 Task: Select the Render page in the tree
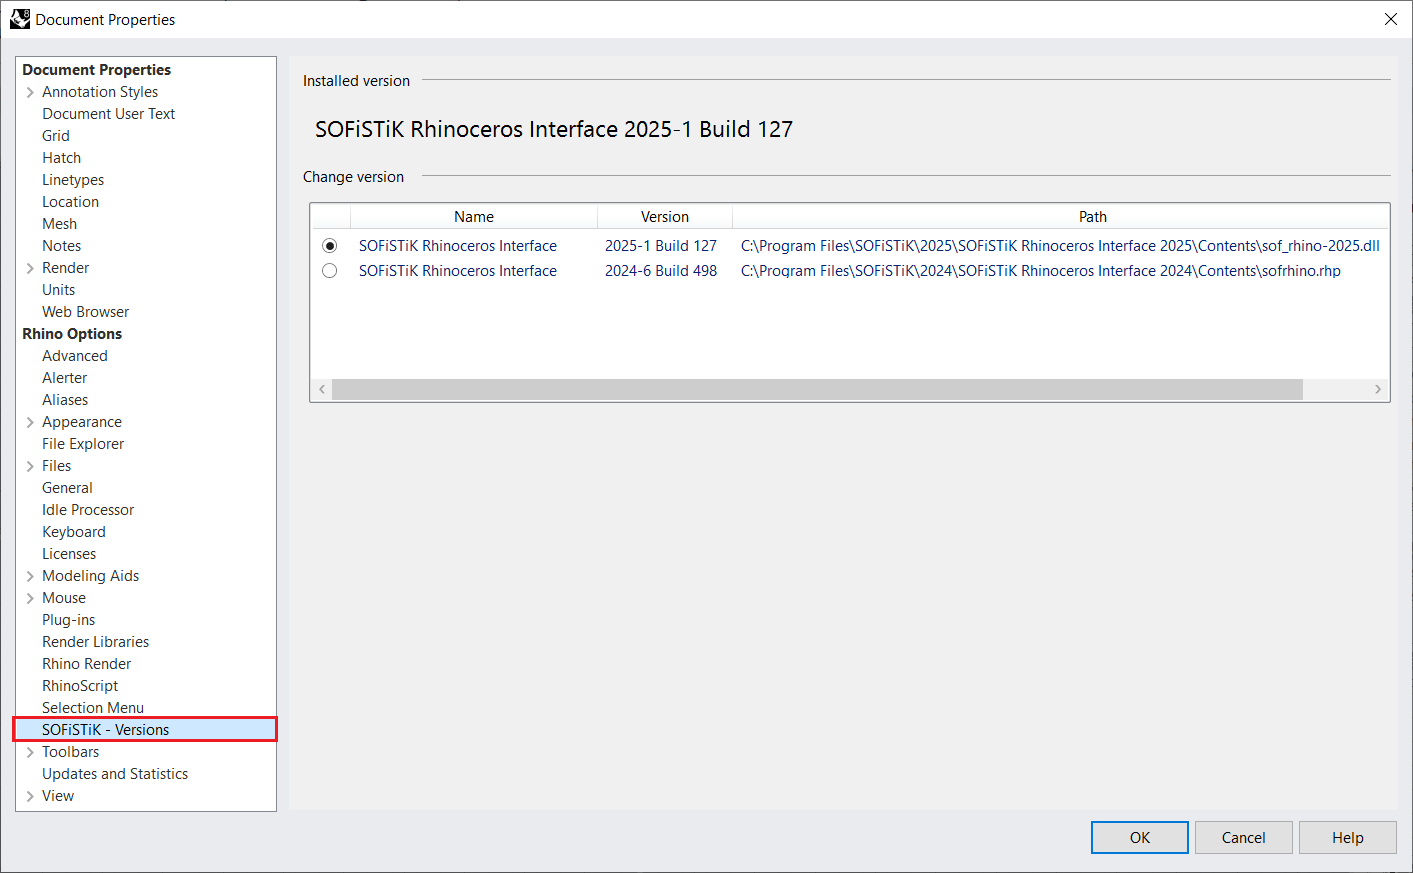pos(66,268)
